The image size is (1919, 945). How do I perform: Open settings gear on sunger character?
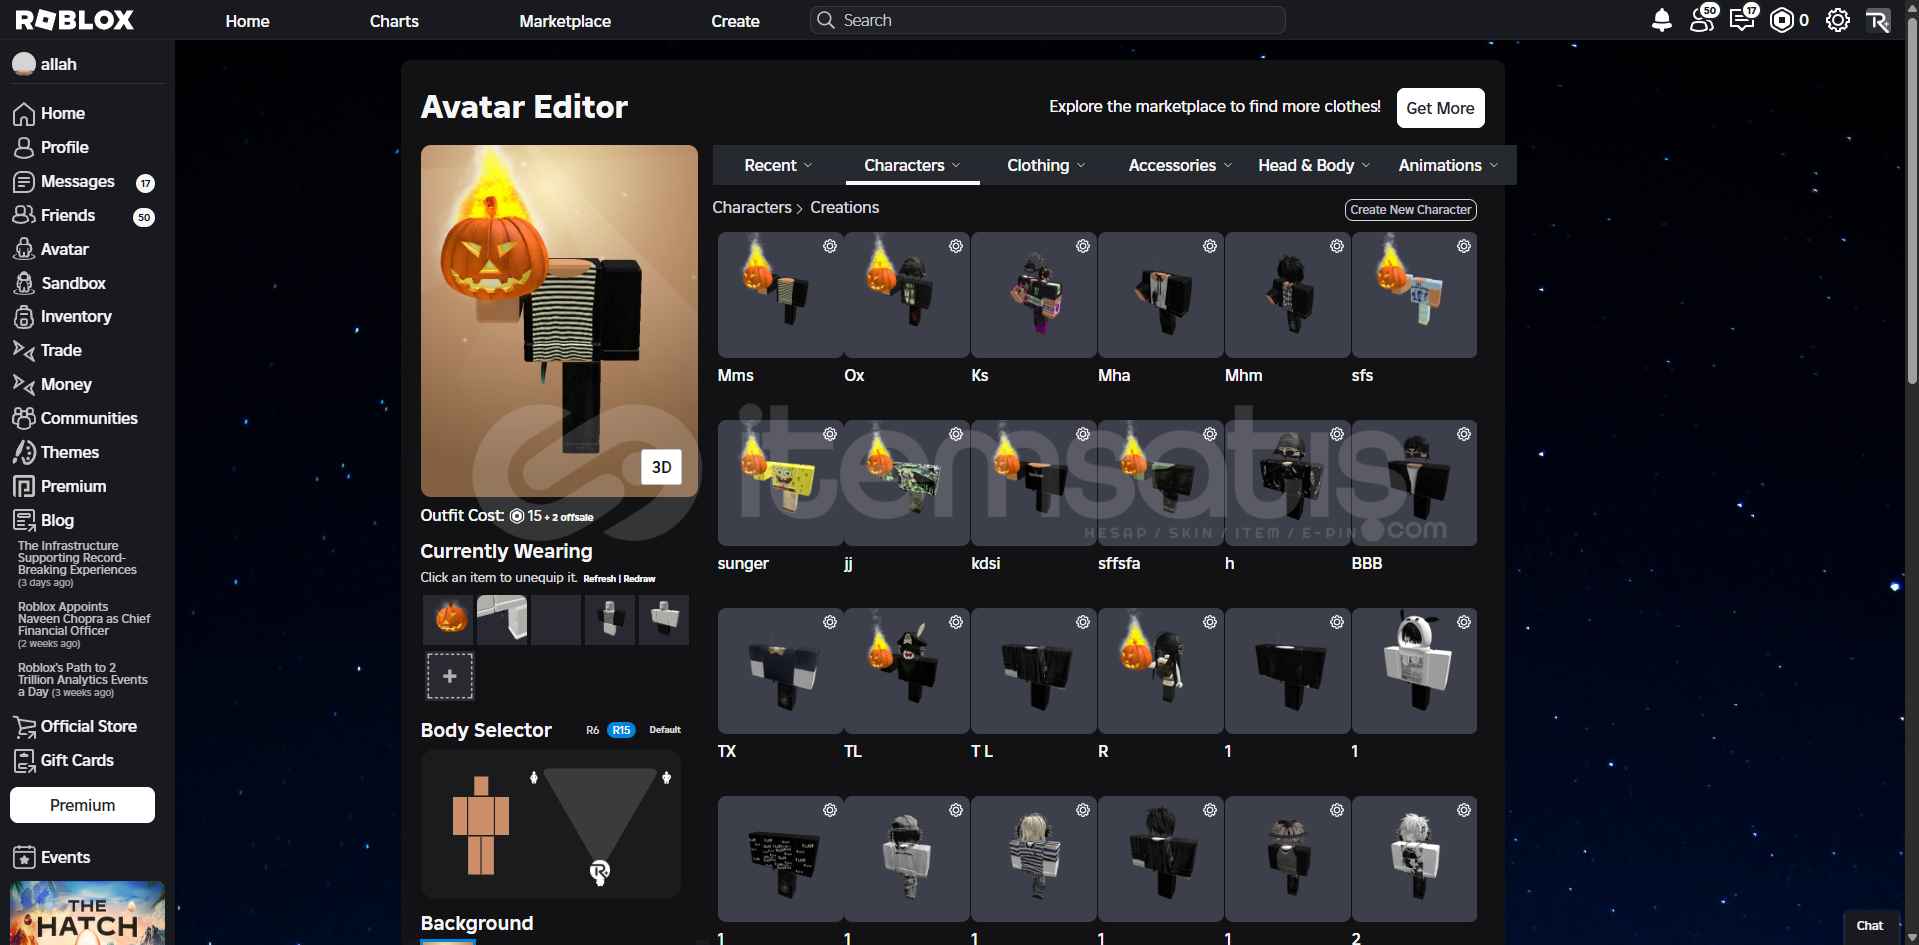pos(830,434)
